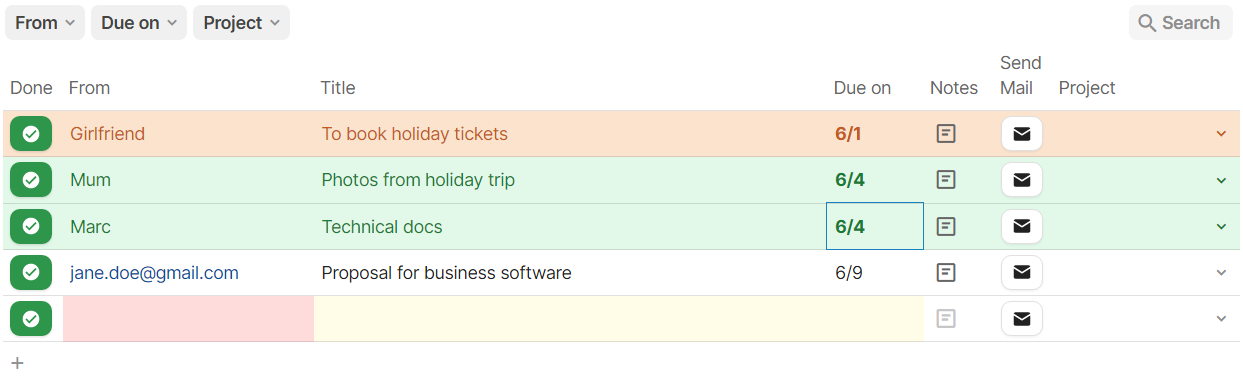Screen dimensions: 1243x389
Task: Send mail for Photos from holiday trip
Action: click(x=1021, y=180)
